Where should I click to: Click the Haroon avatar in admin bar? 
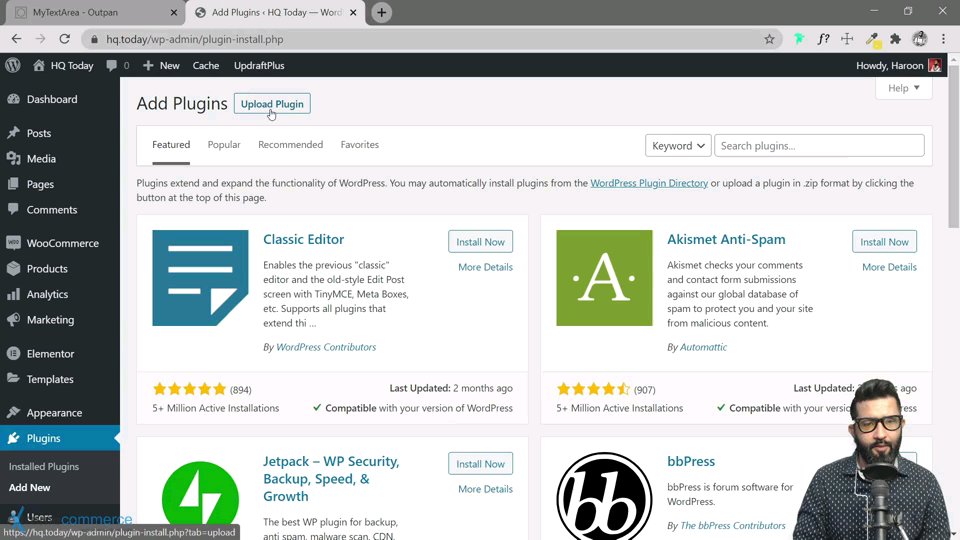[934, 66]
